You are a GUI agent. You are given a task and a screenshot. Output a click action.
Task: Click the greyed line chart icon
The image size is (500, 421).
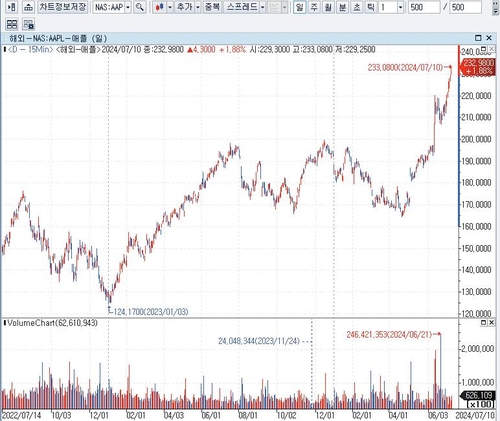tap(275, 7)
